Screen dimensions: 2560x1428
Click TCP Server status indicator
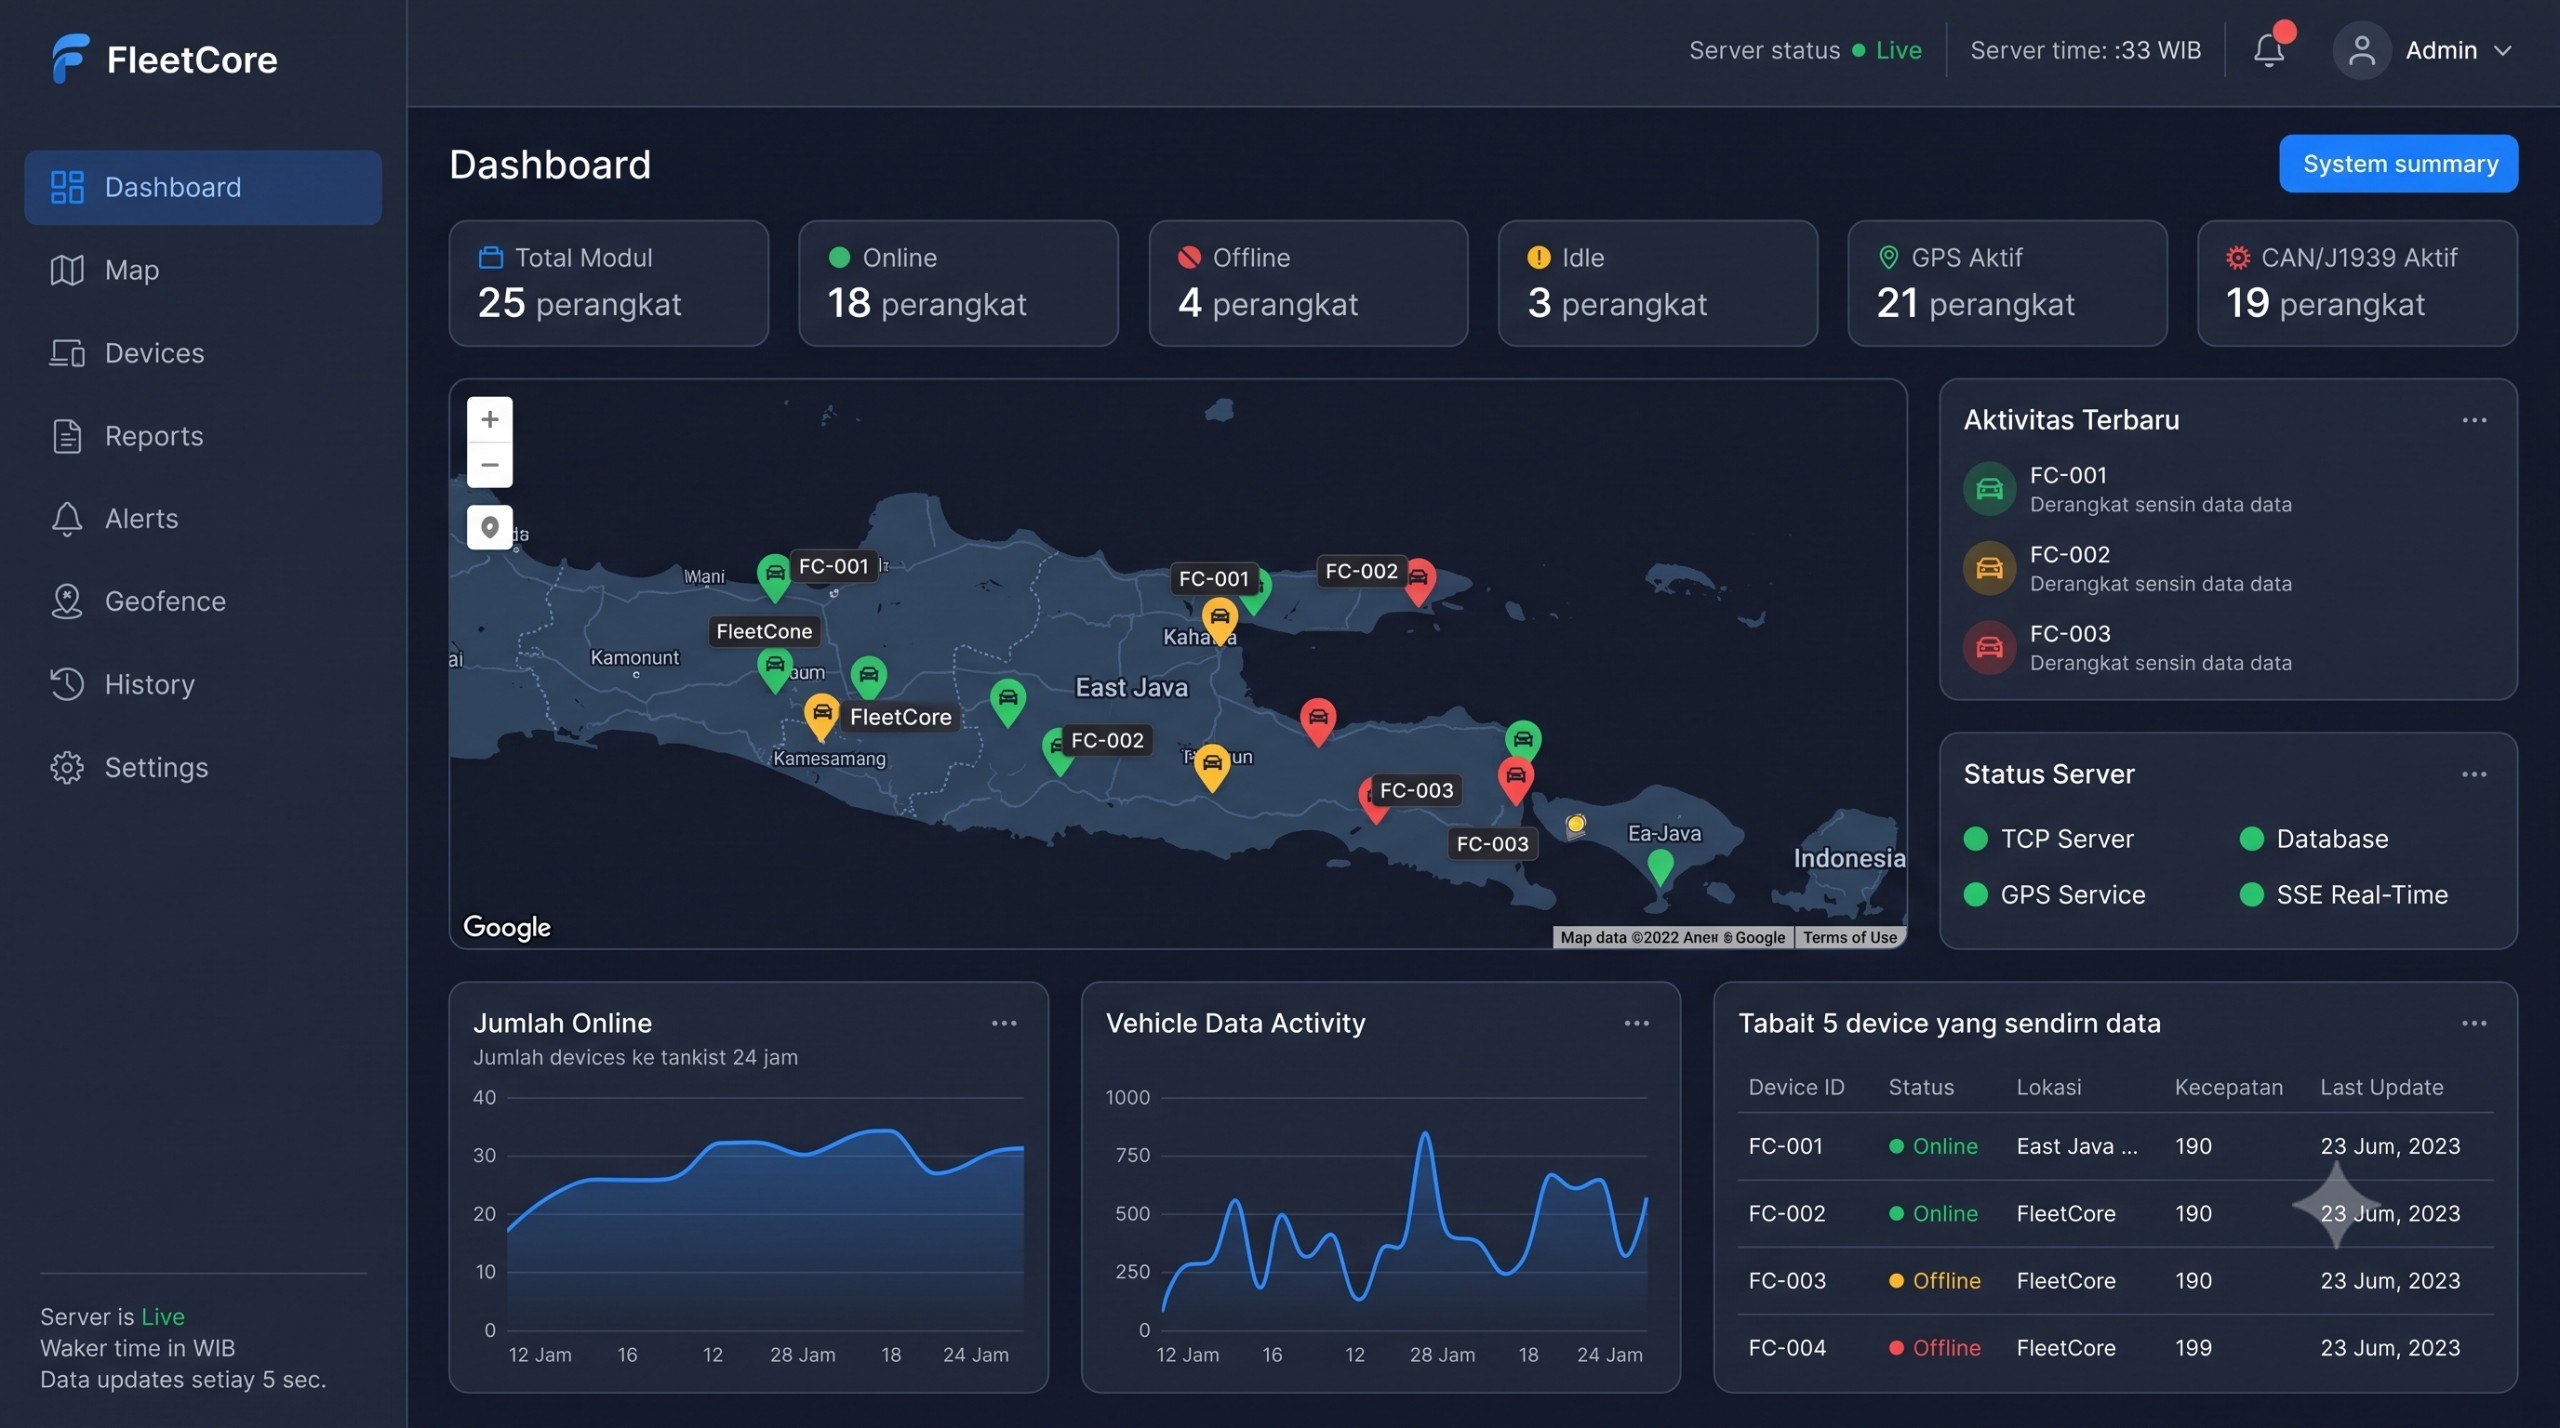pyautogui.click(x=1975, y=838)
